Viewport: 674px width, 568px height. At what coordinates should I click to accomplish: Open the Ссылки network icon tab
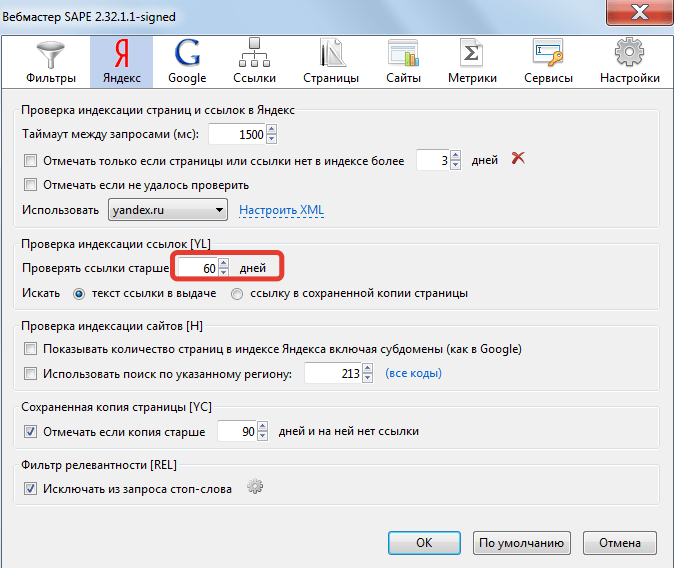[x=254, y=62]
